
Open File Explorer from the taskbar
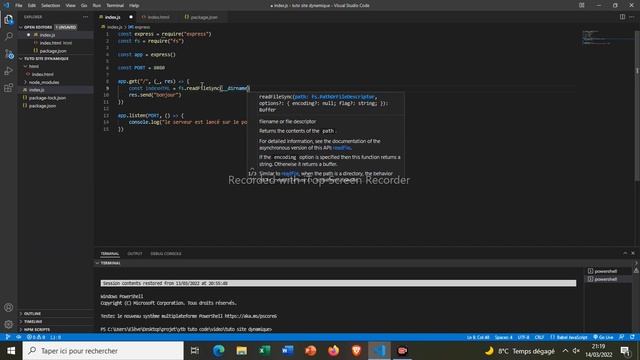click(x=242, y=351)
